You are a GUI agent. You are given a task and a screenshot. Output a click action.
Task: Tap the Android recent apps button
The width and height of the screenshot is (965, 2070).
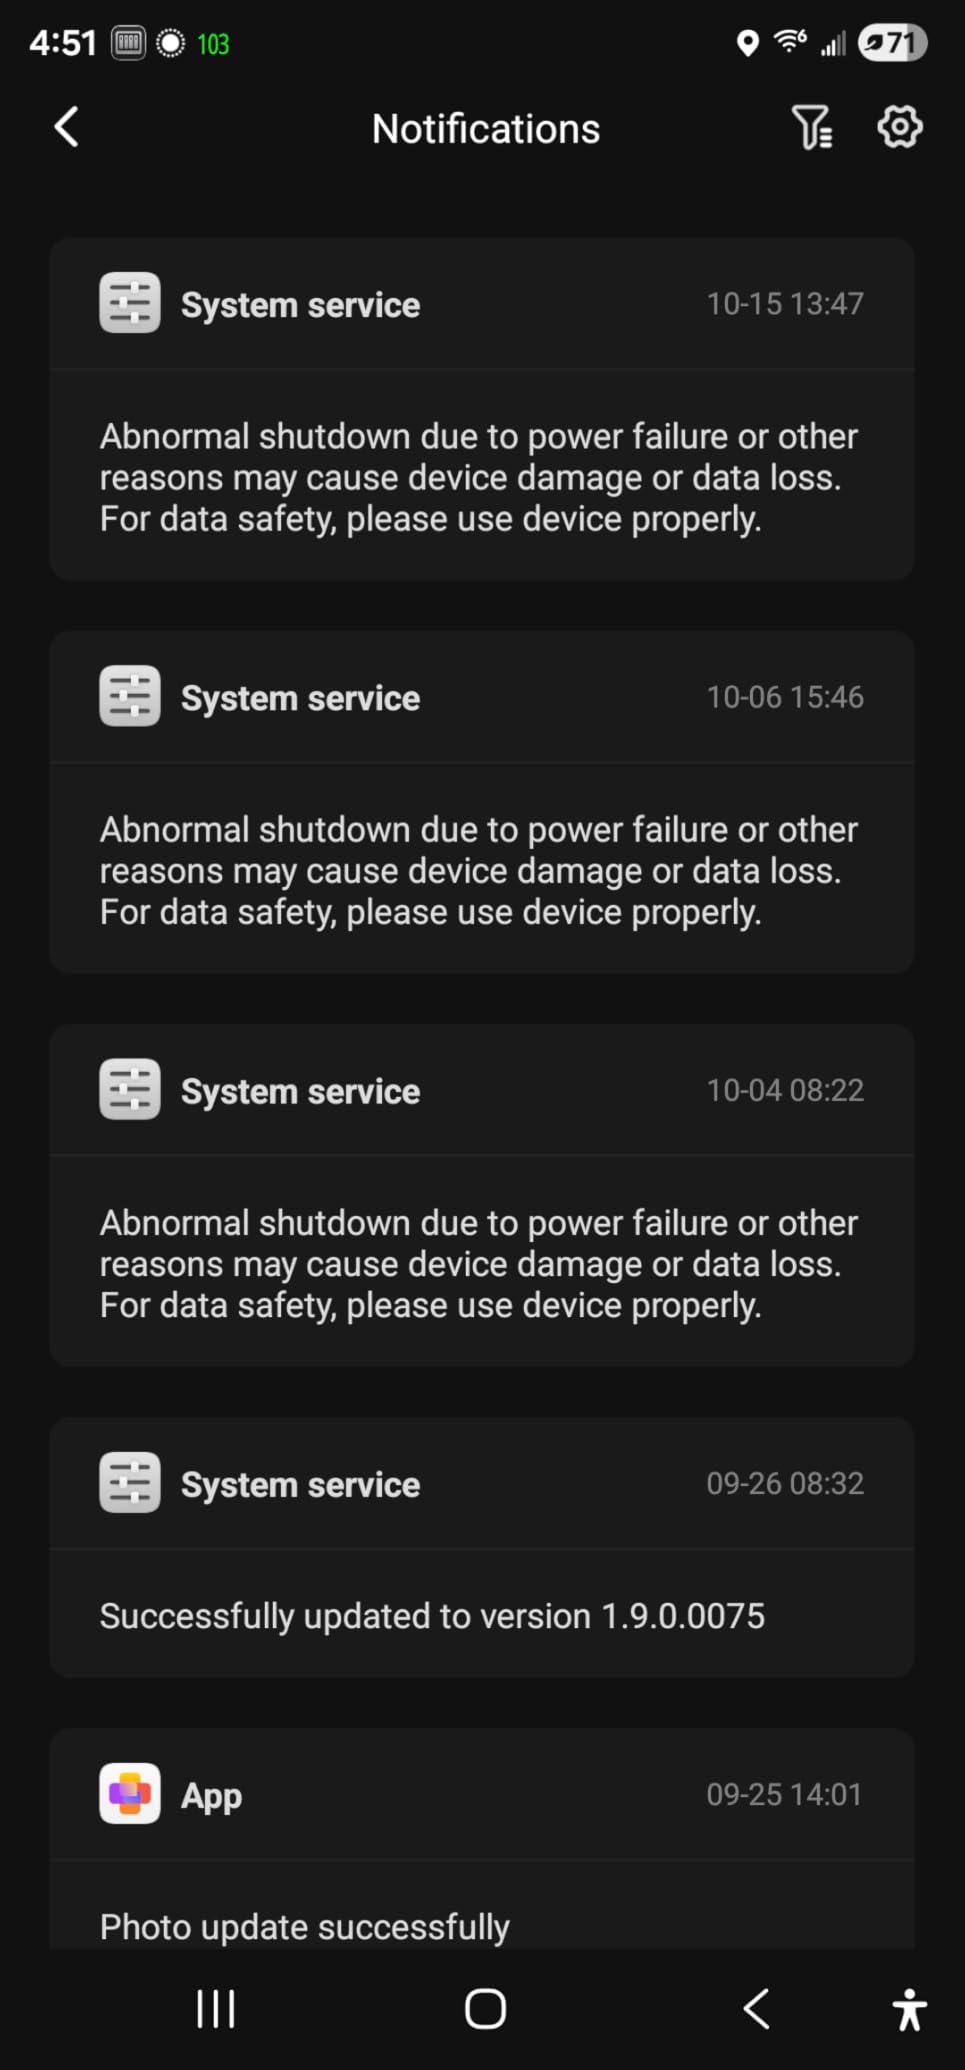216,2008
